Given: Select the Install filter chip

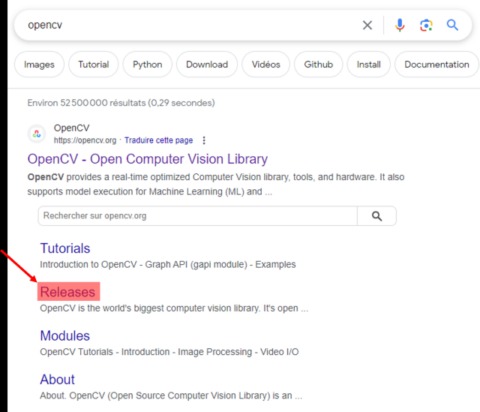Looking at the screenshot, I should 368,64.
